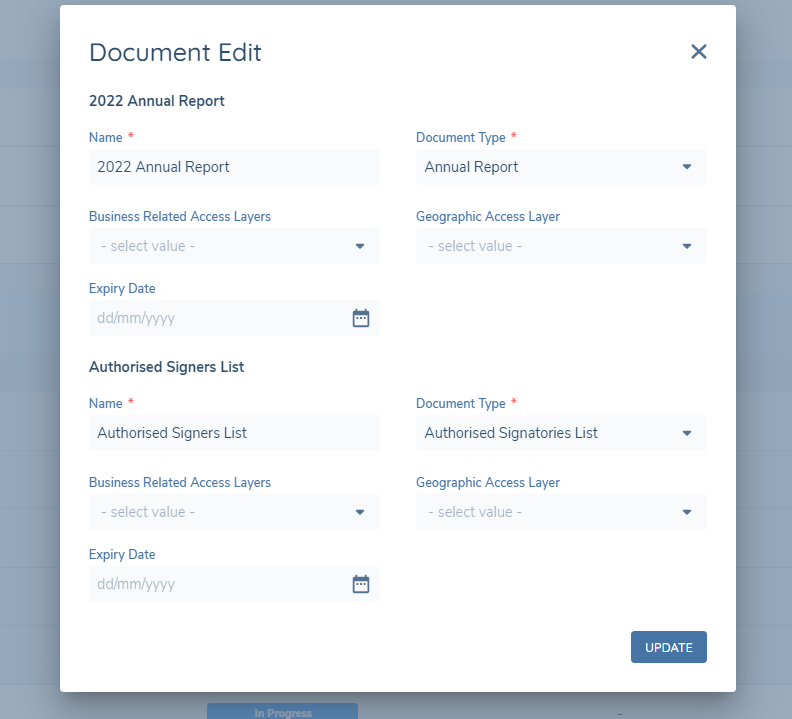This screenshot has height=719, width=792.
Task: Click arrow on first Geographic Access Layer field
Action: pyautogui.click(x=687, y=246)
